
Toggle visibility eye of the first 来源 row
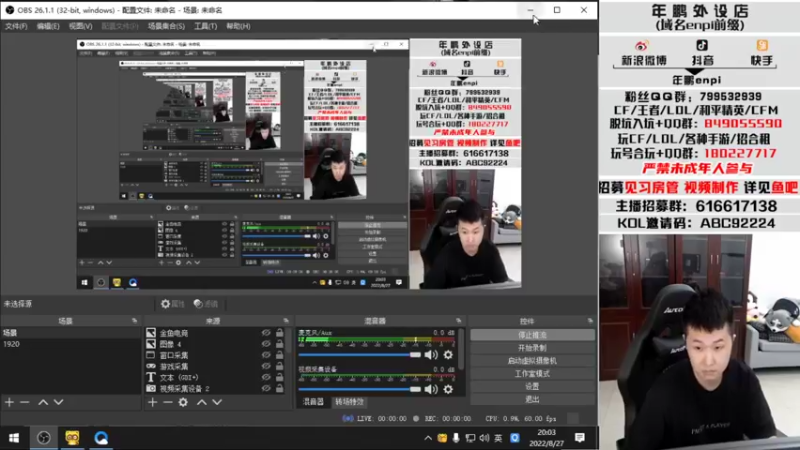point(266,333)
